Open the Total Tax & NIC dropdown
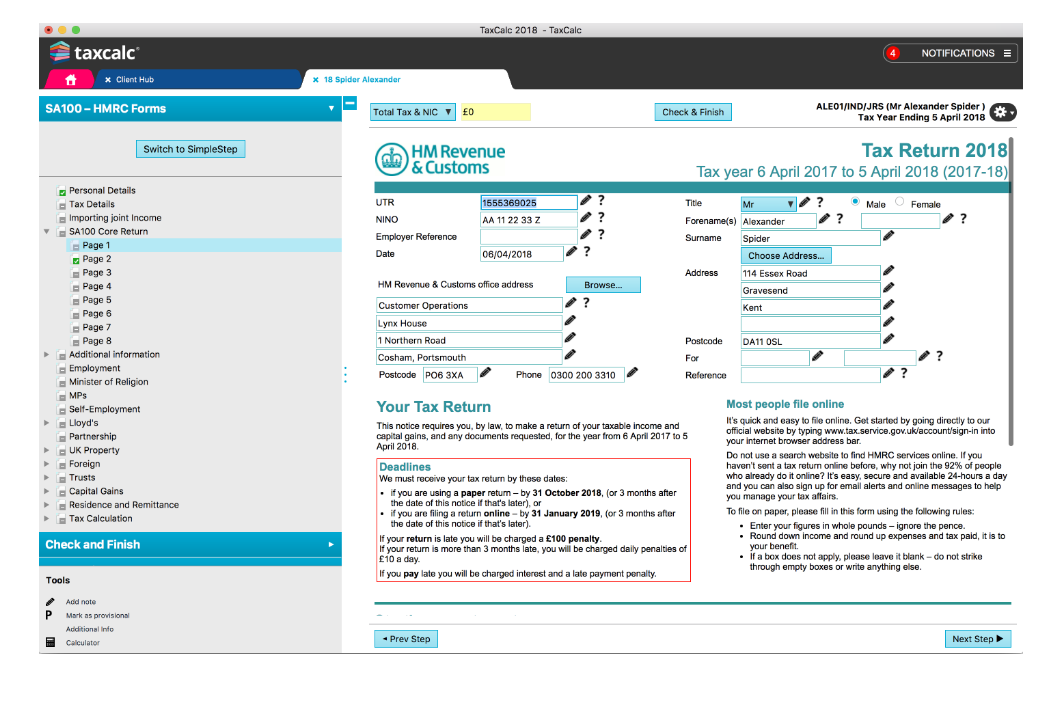This screenshot has height=708, width=1062. (x=413, y=112)
